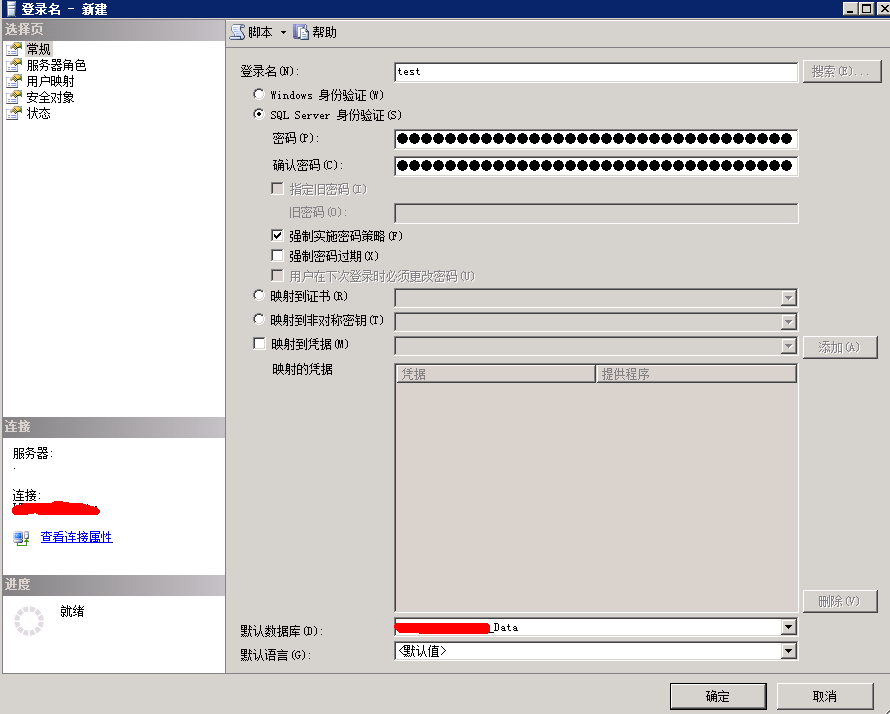
Task: Select the 常规 page icon
Action: point(14,49)
